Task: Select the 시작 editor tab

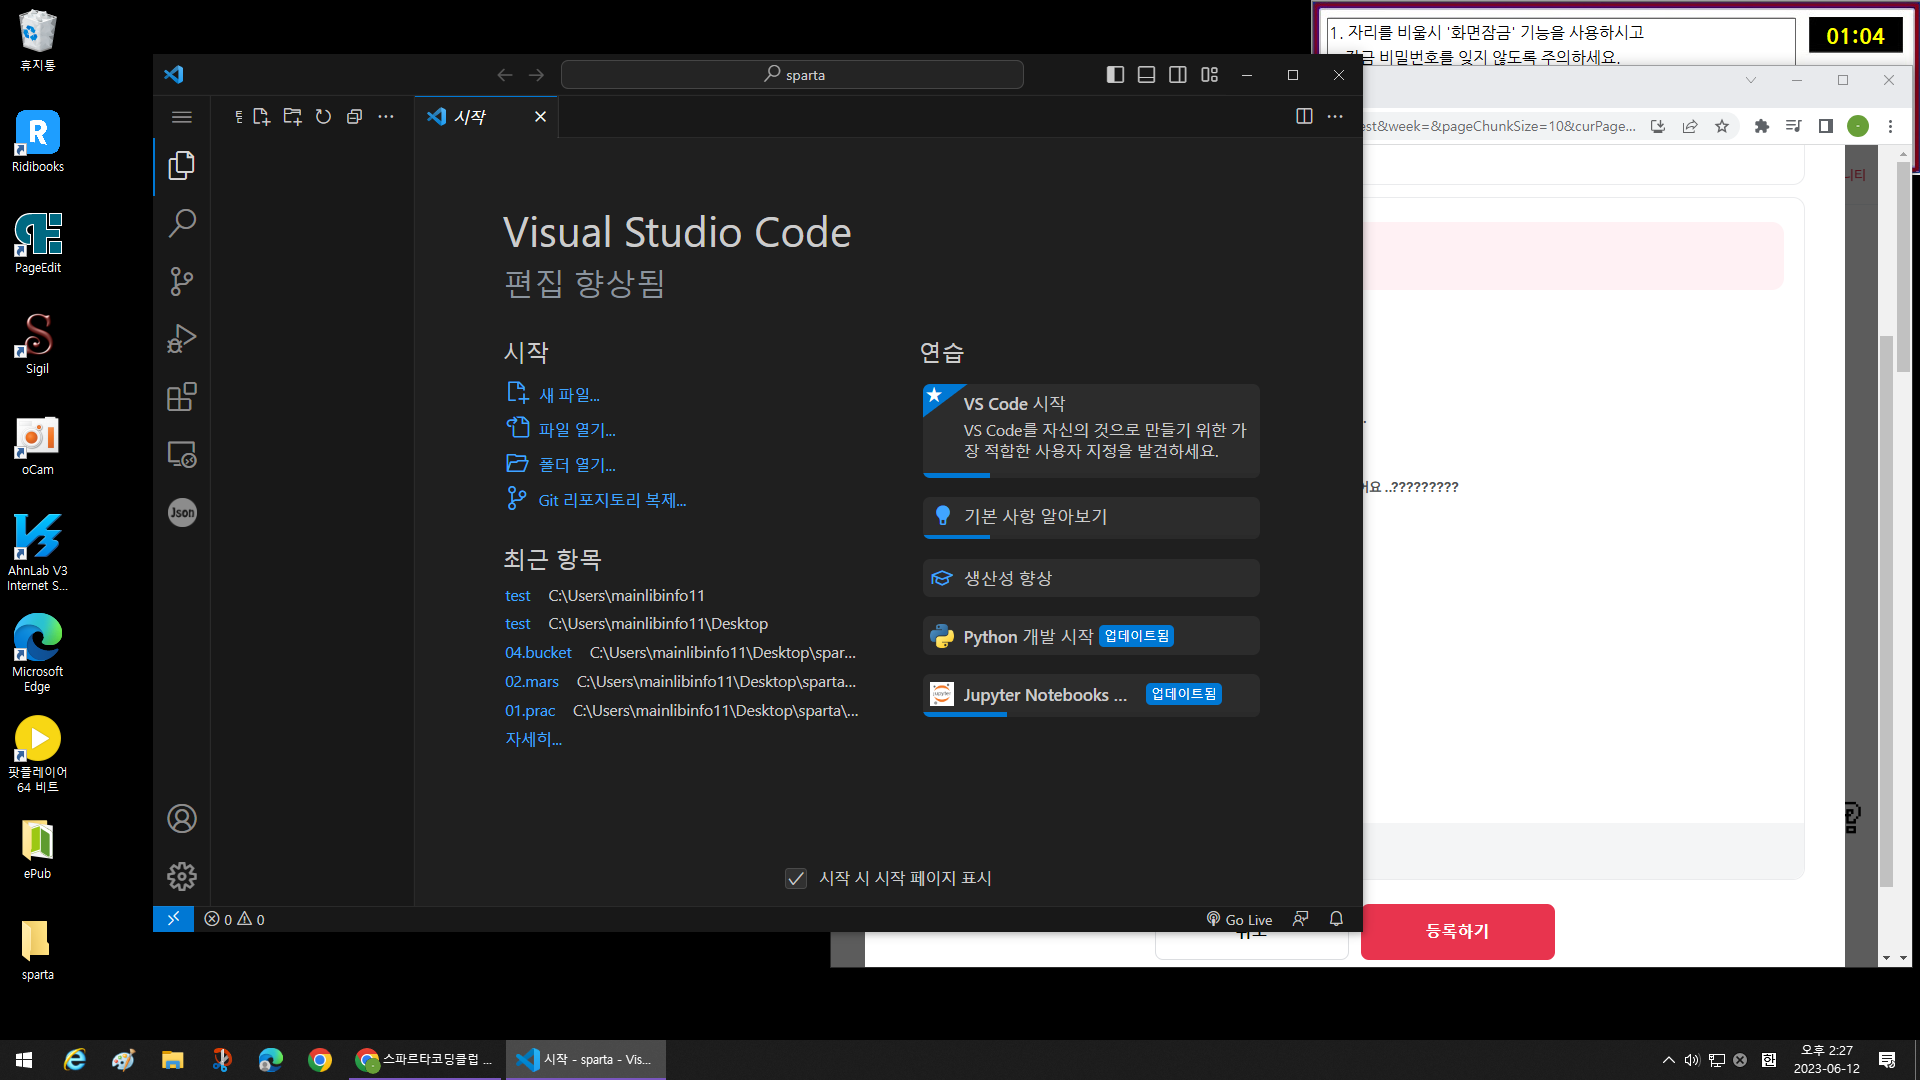Action: point(487,117)
